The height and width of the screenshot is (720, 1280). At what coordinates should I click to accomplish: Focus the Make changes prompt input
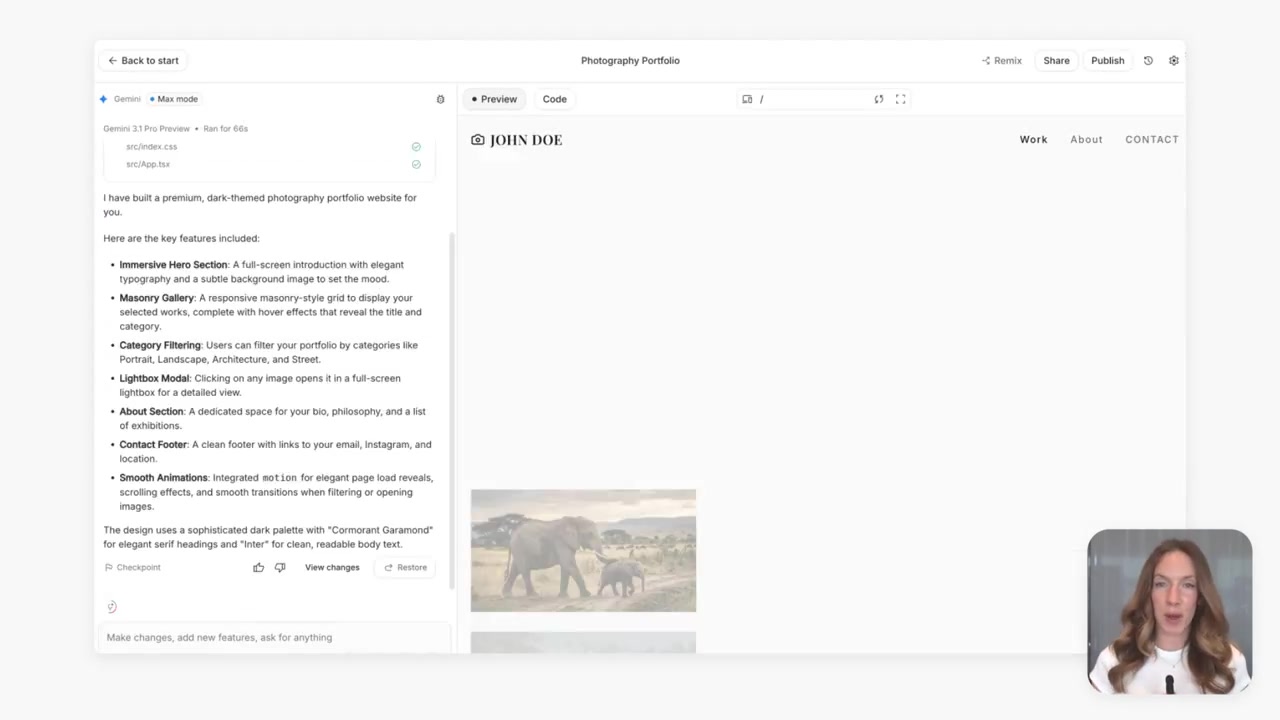point(274,637)
